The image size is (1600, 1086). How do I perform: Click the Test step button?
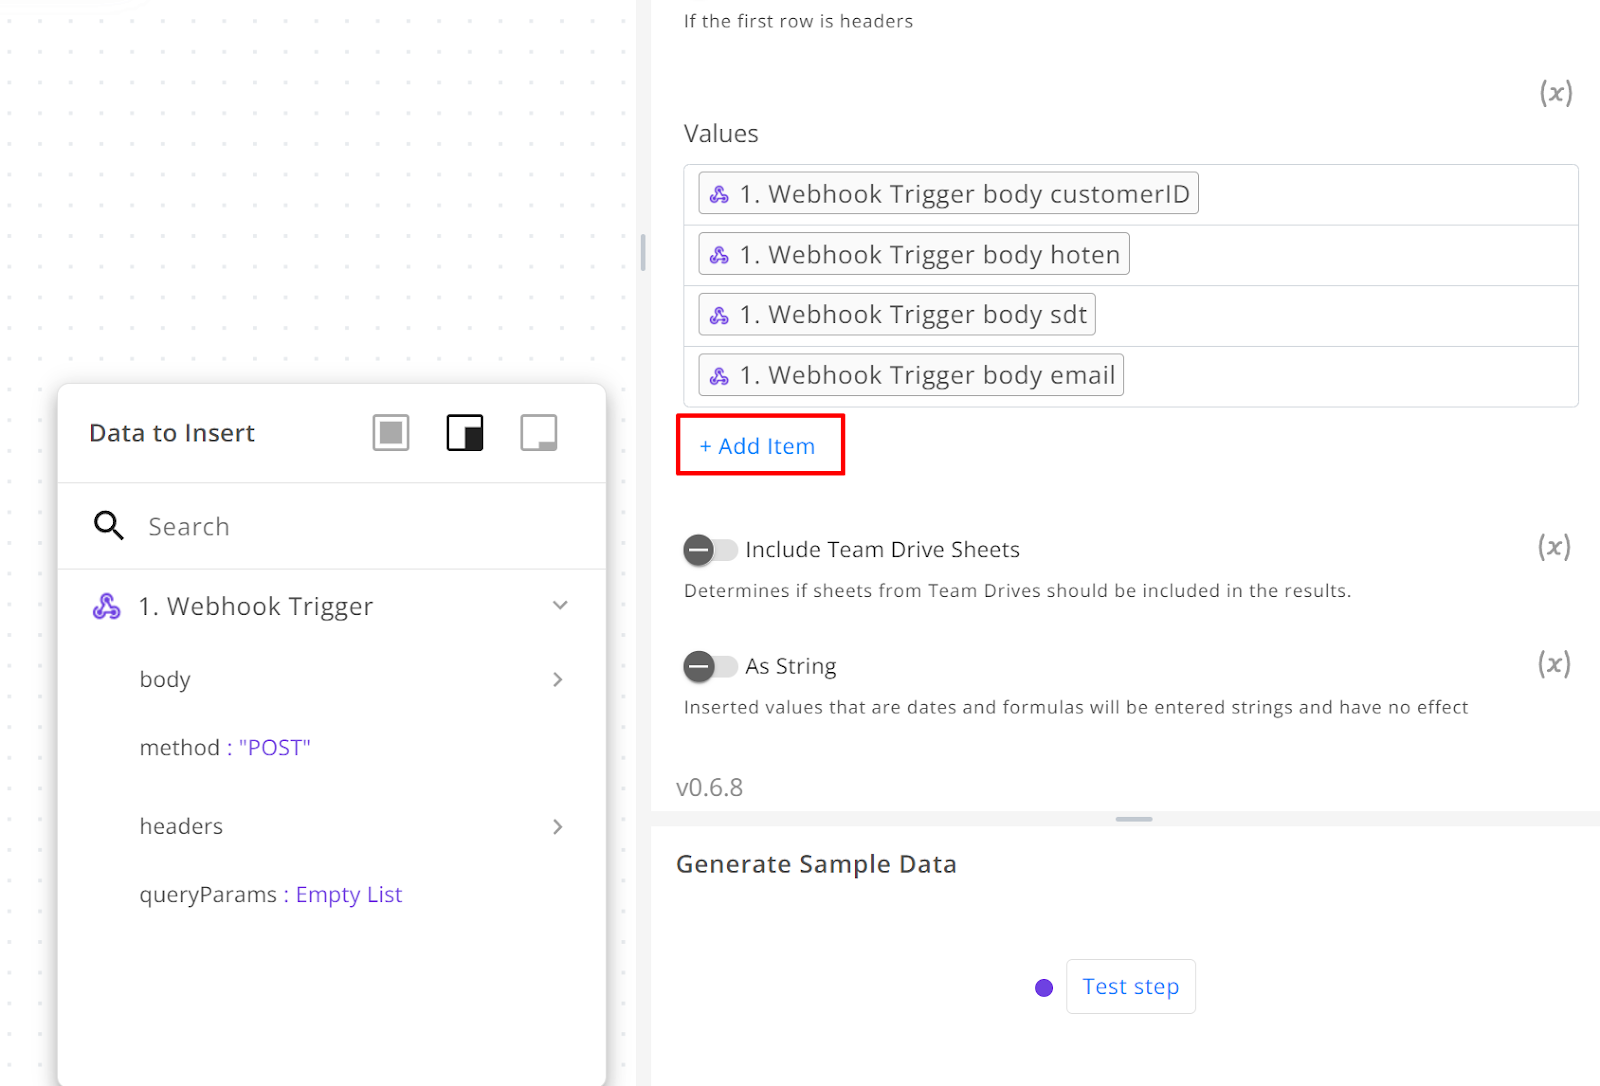(1131, 987)
